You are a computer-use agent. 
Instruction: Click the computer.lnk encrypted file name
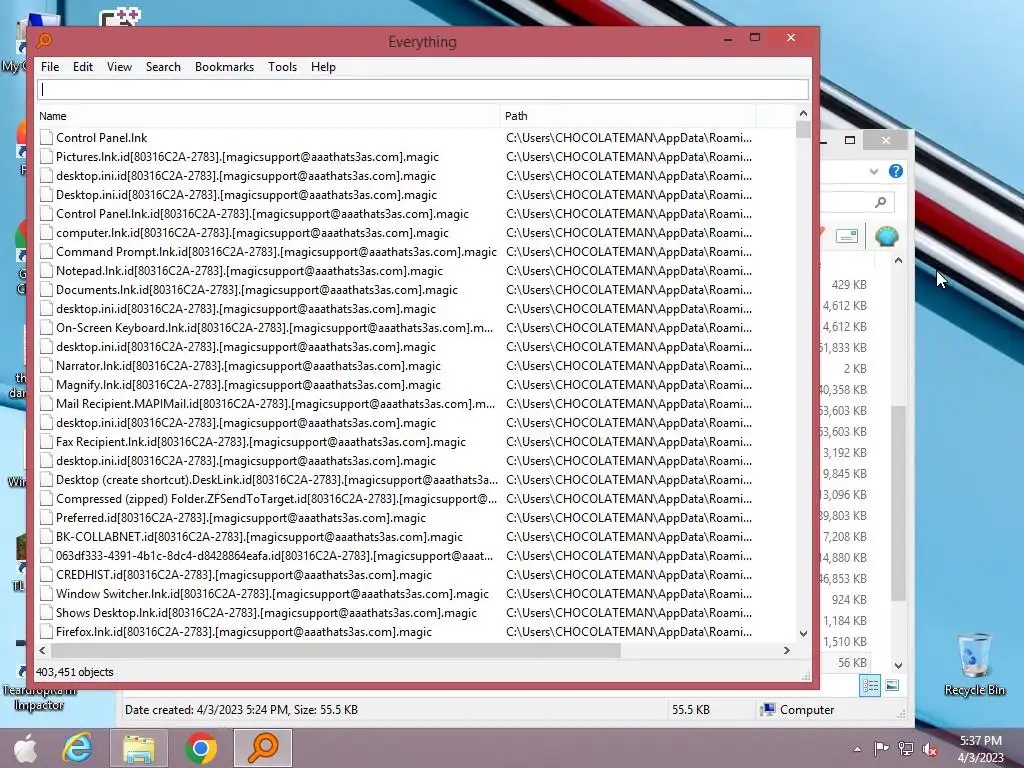252,232
